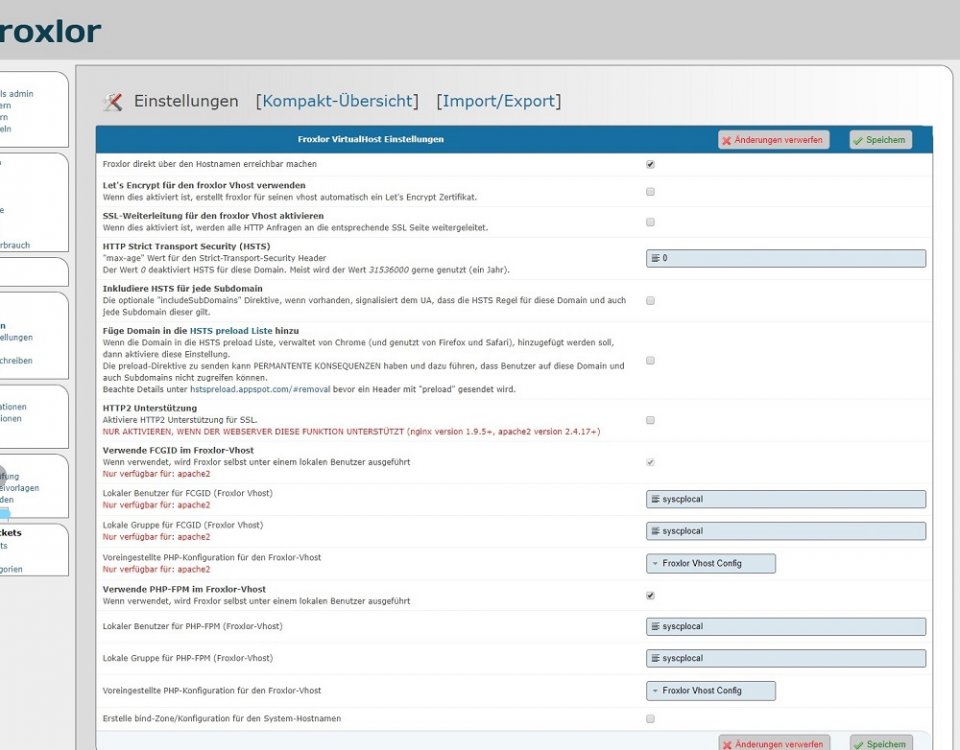Edit Lokaler Benutzer für PHP-FPM field
960x750 pixels.
(x=786, y=627)
